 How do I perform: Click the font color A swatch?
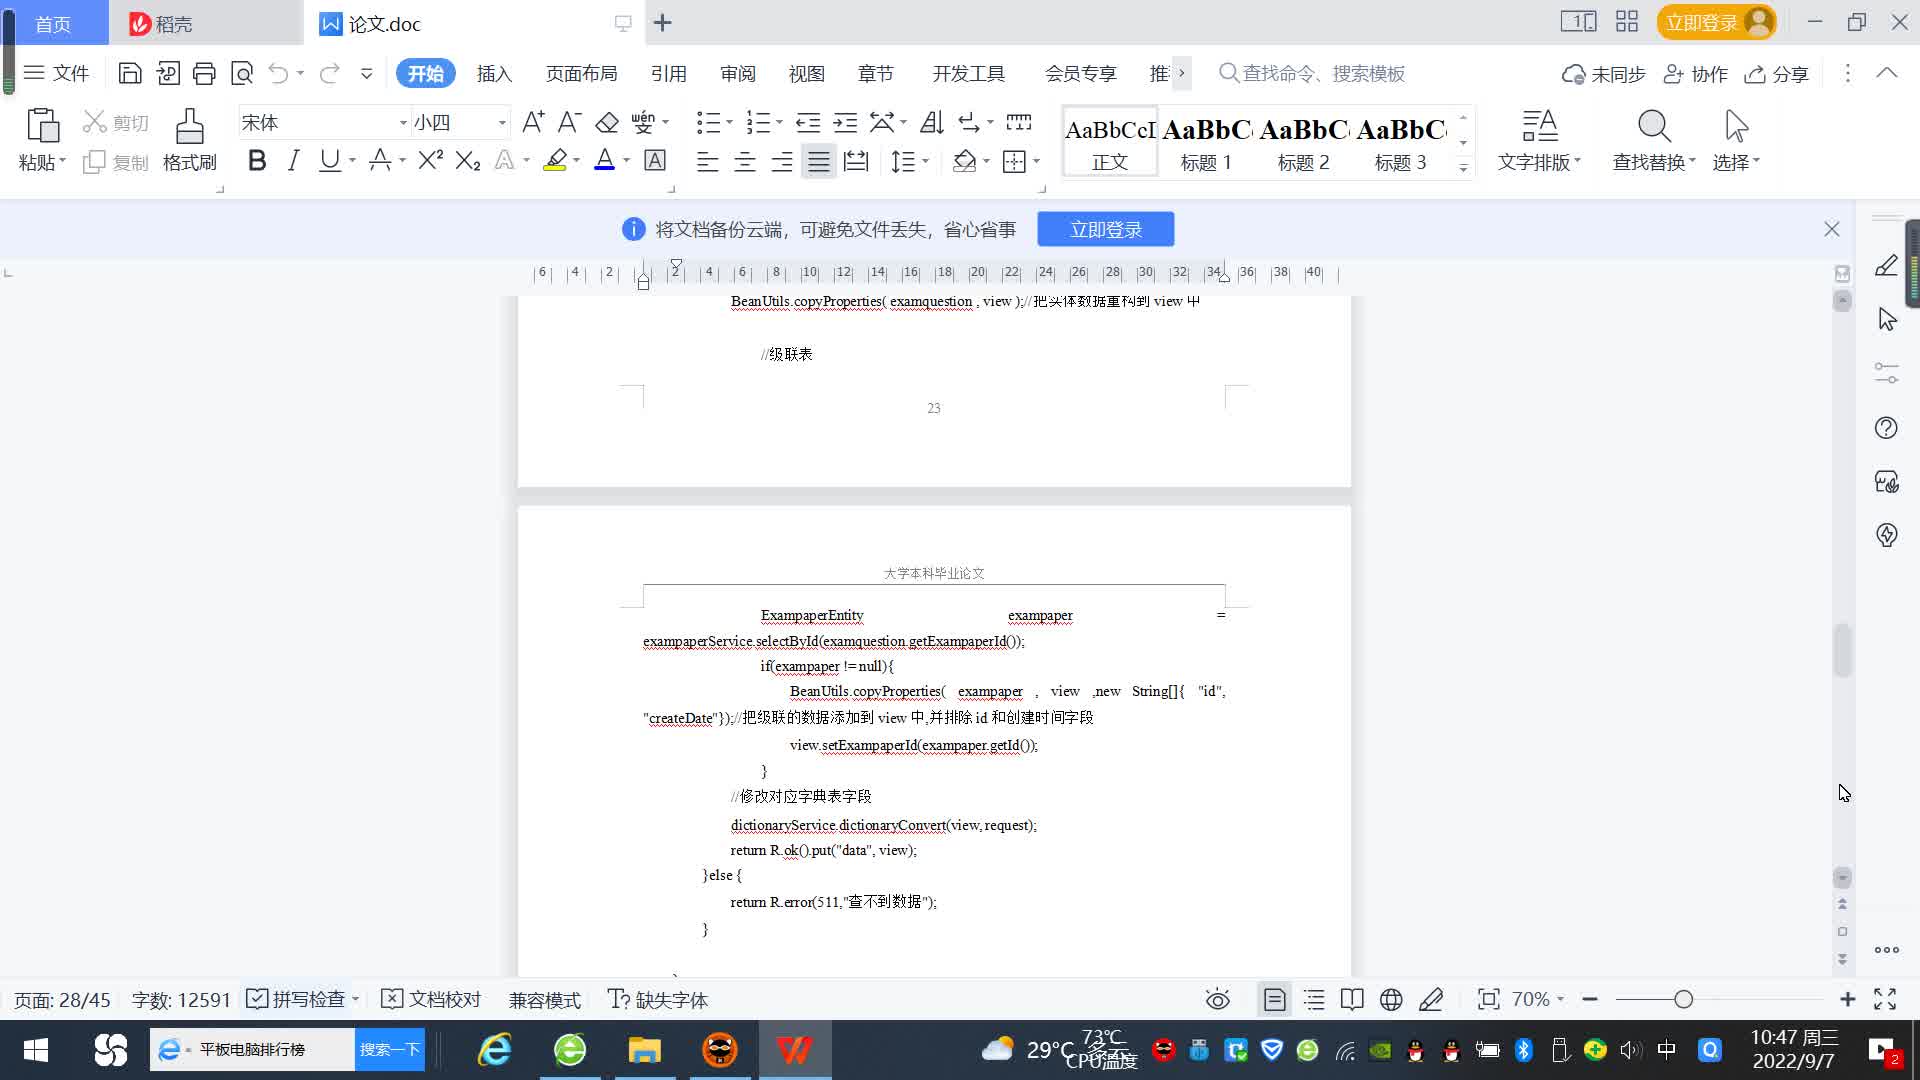(x=604, y=160)
